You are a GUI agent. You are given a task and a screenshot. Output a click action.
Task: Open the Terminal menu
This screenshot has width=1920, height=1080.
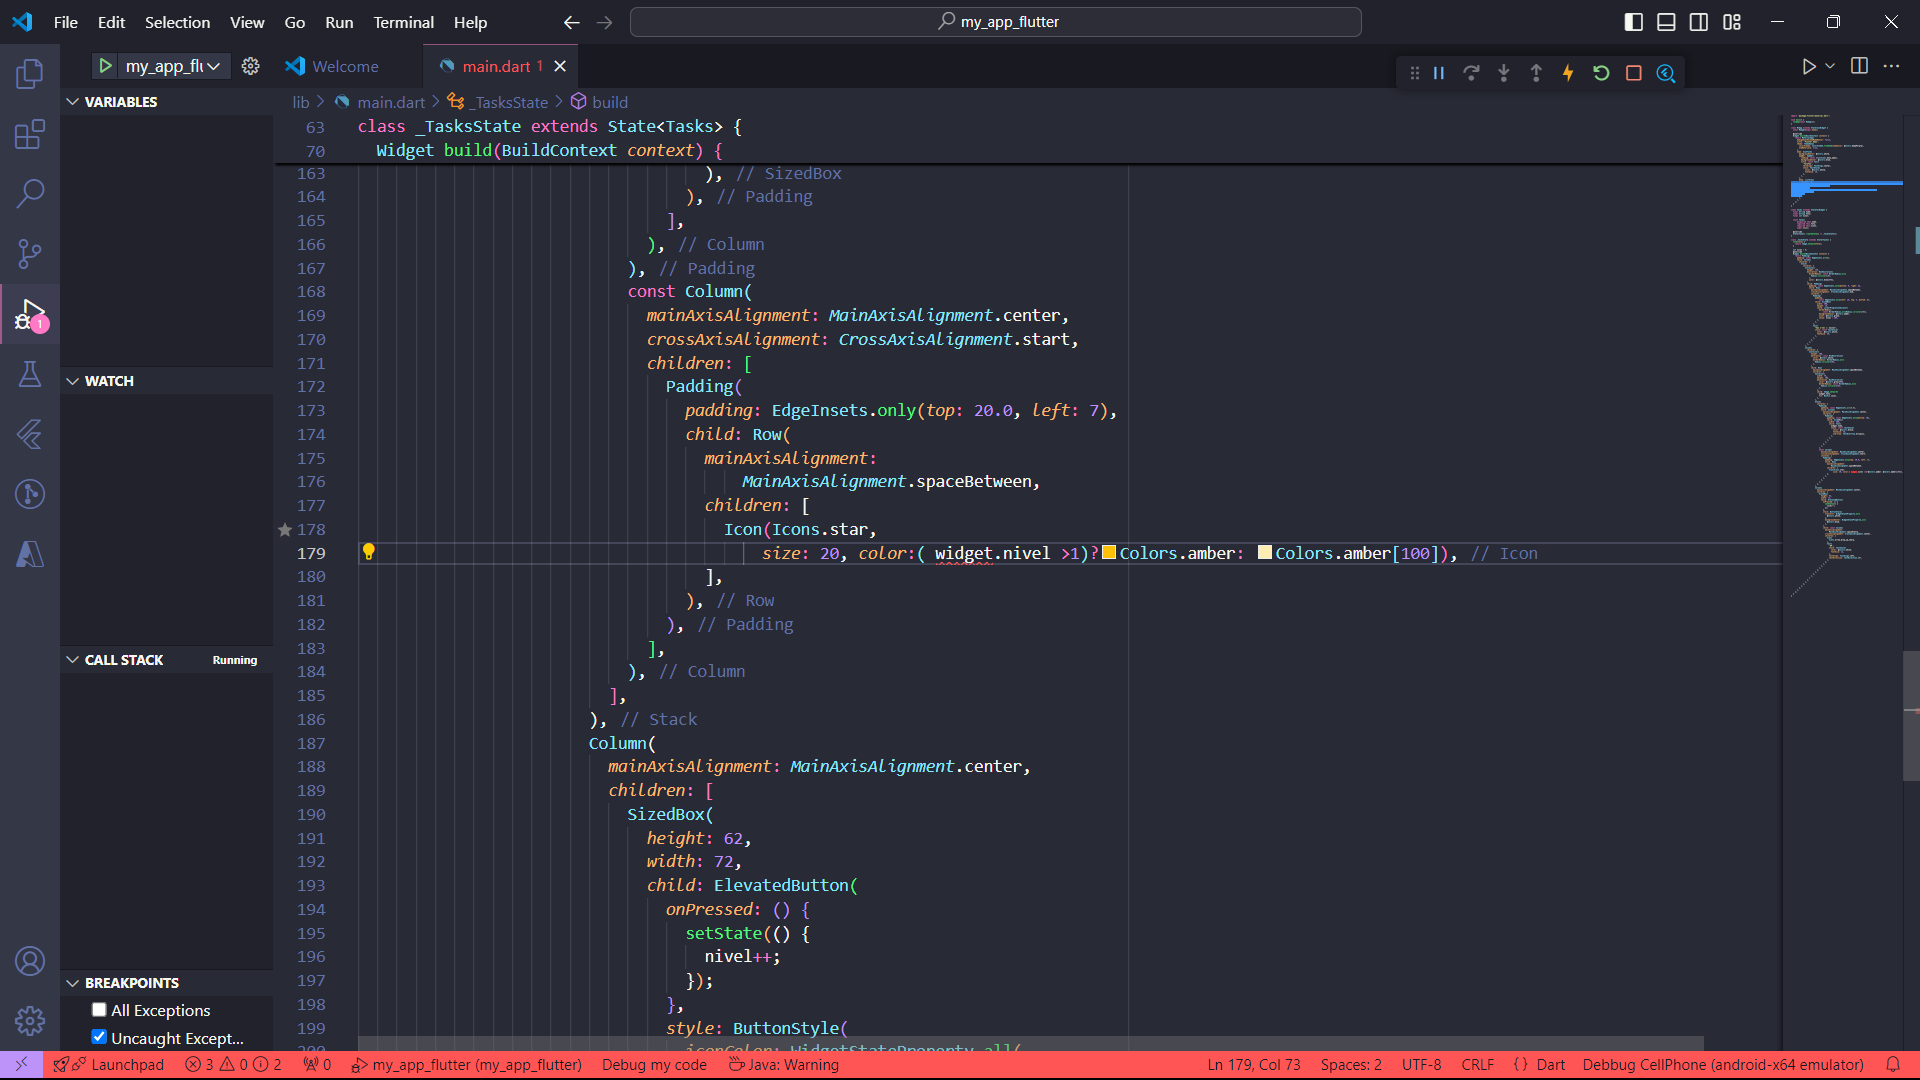[x=403, y=22]
